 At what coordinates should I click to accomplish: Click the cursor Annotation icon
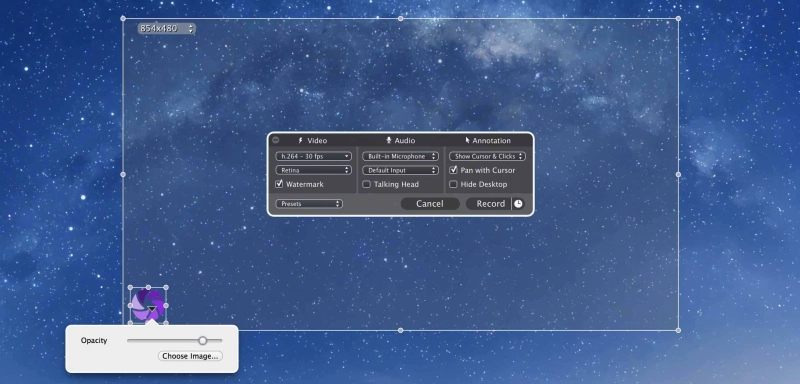(x=467, y=140)
